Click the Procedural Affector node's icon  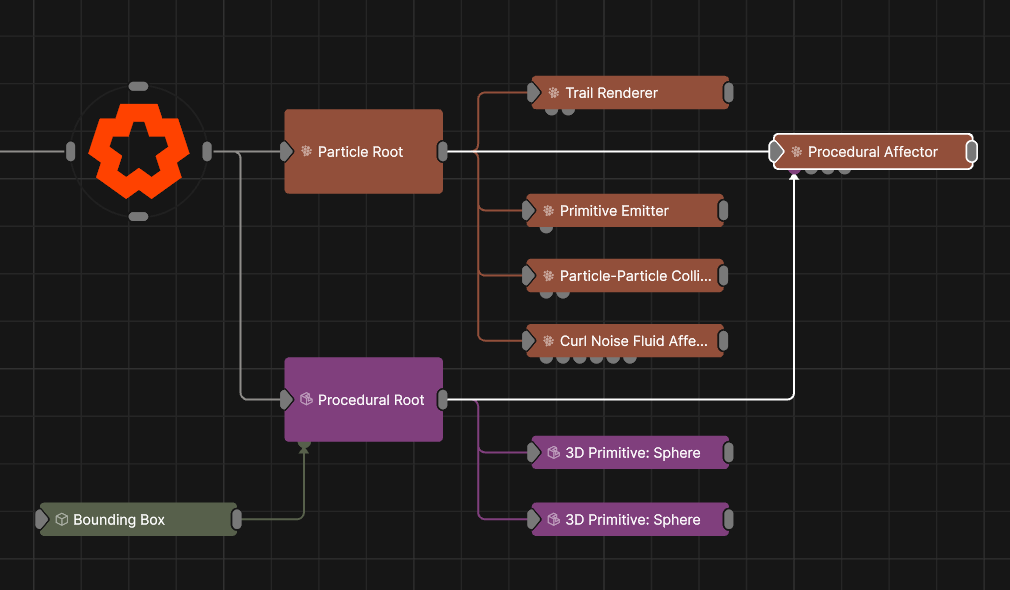(796, 152)
